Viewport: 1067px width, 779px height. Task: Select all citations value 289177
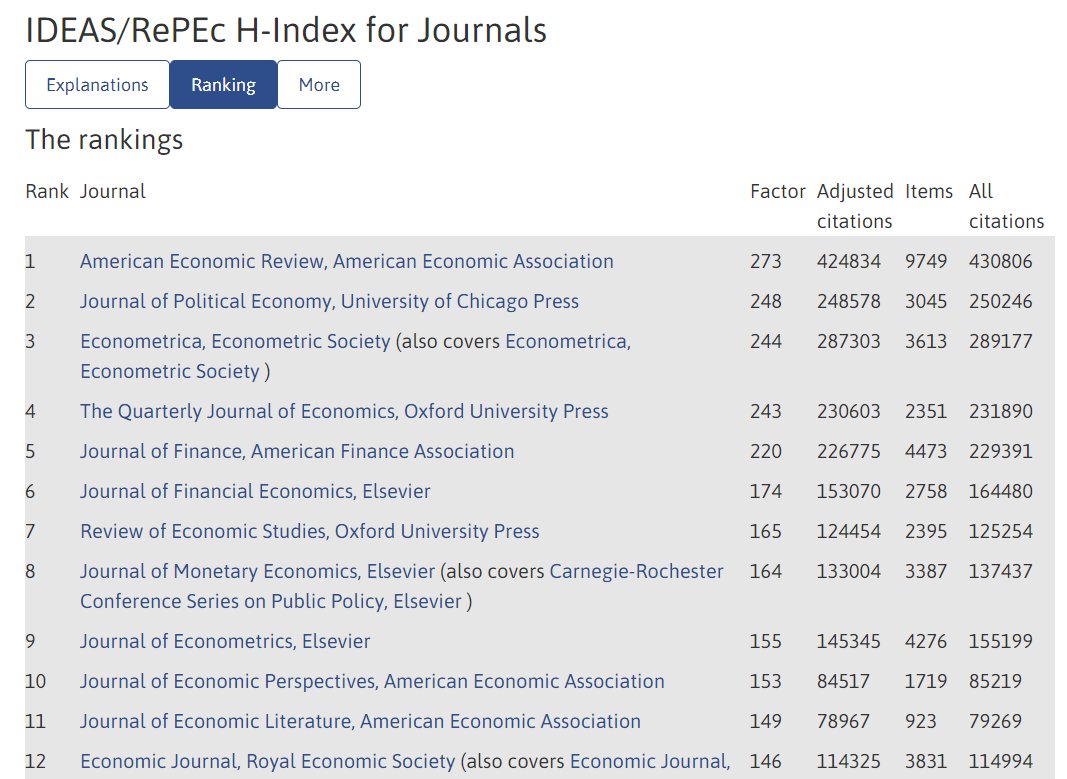click(1000, 342)
